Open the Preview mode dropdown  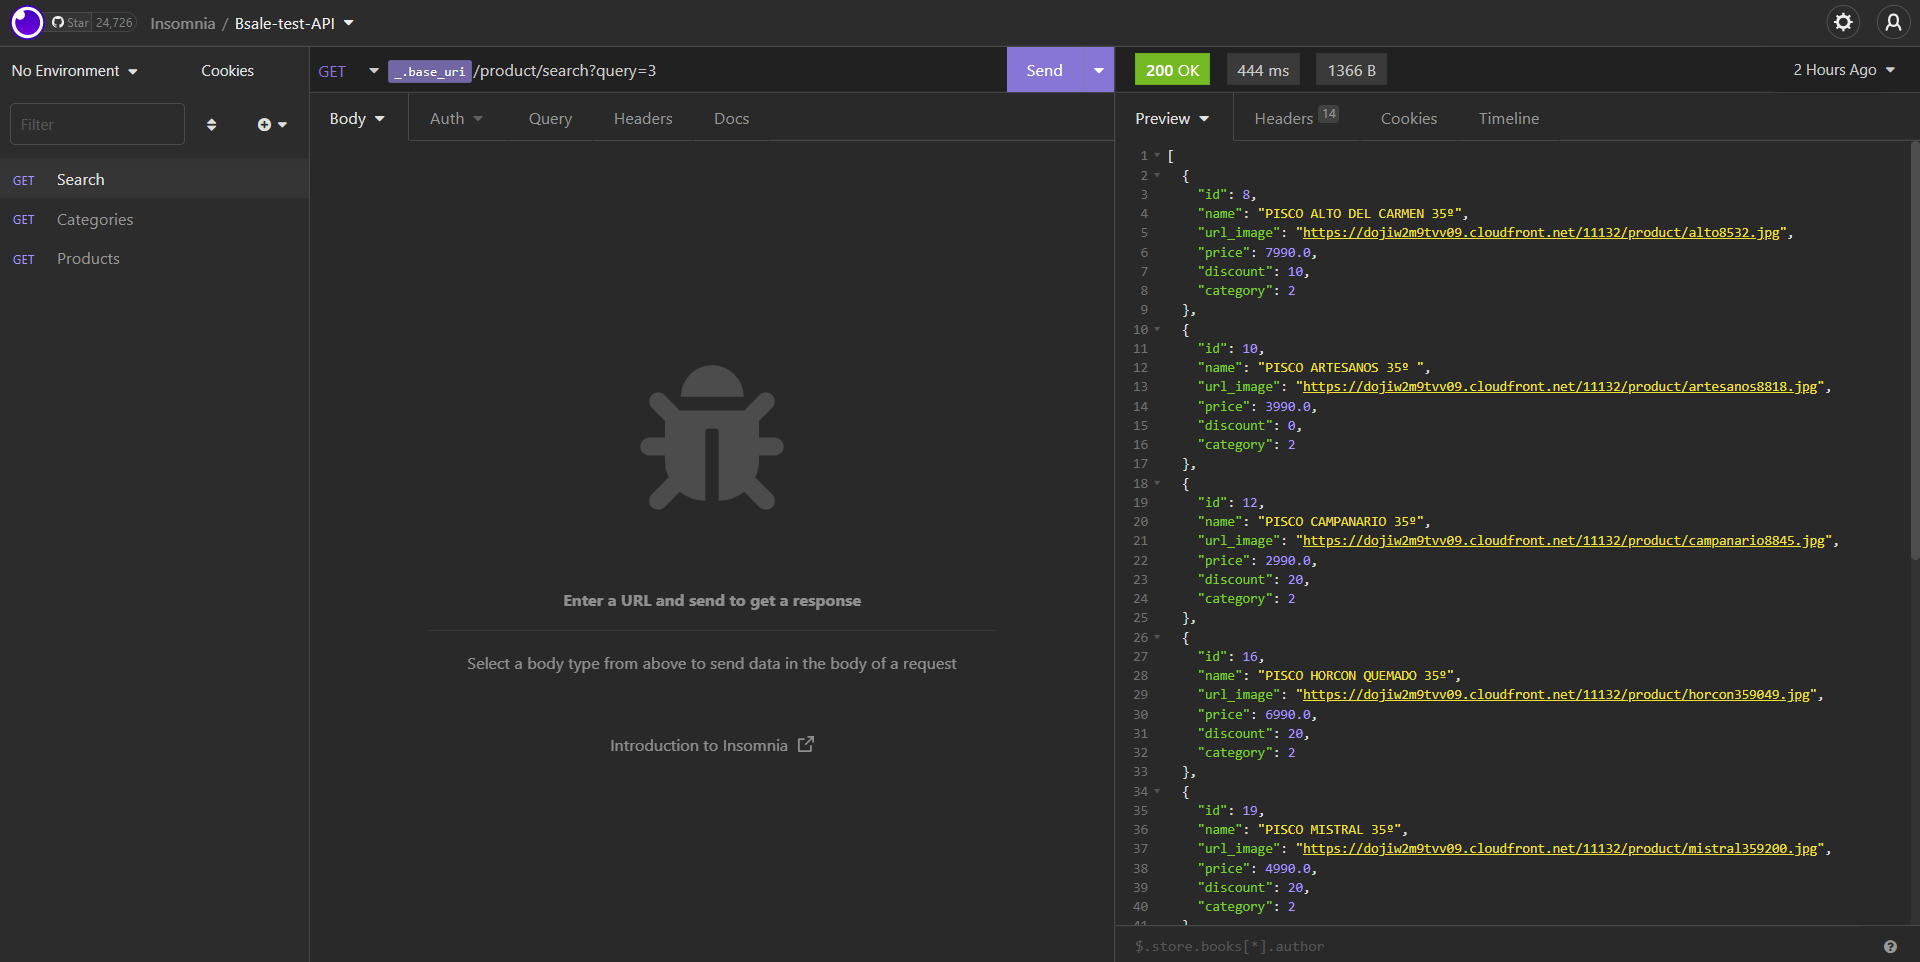coord(1170,117)
